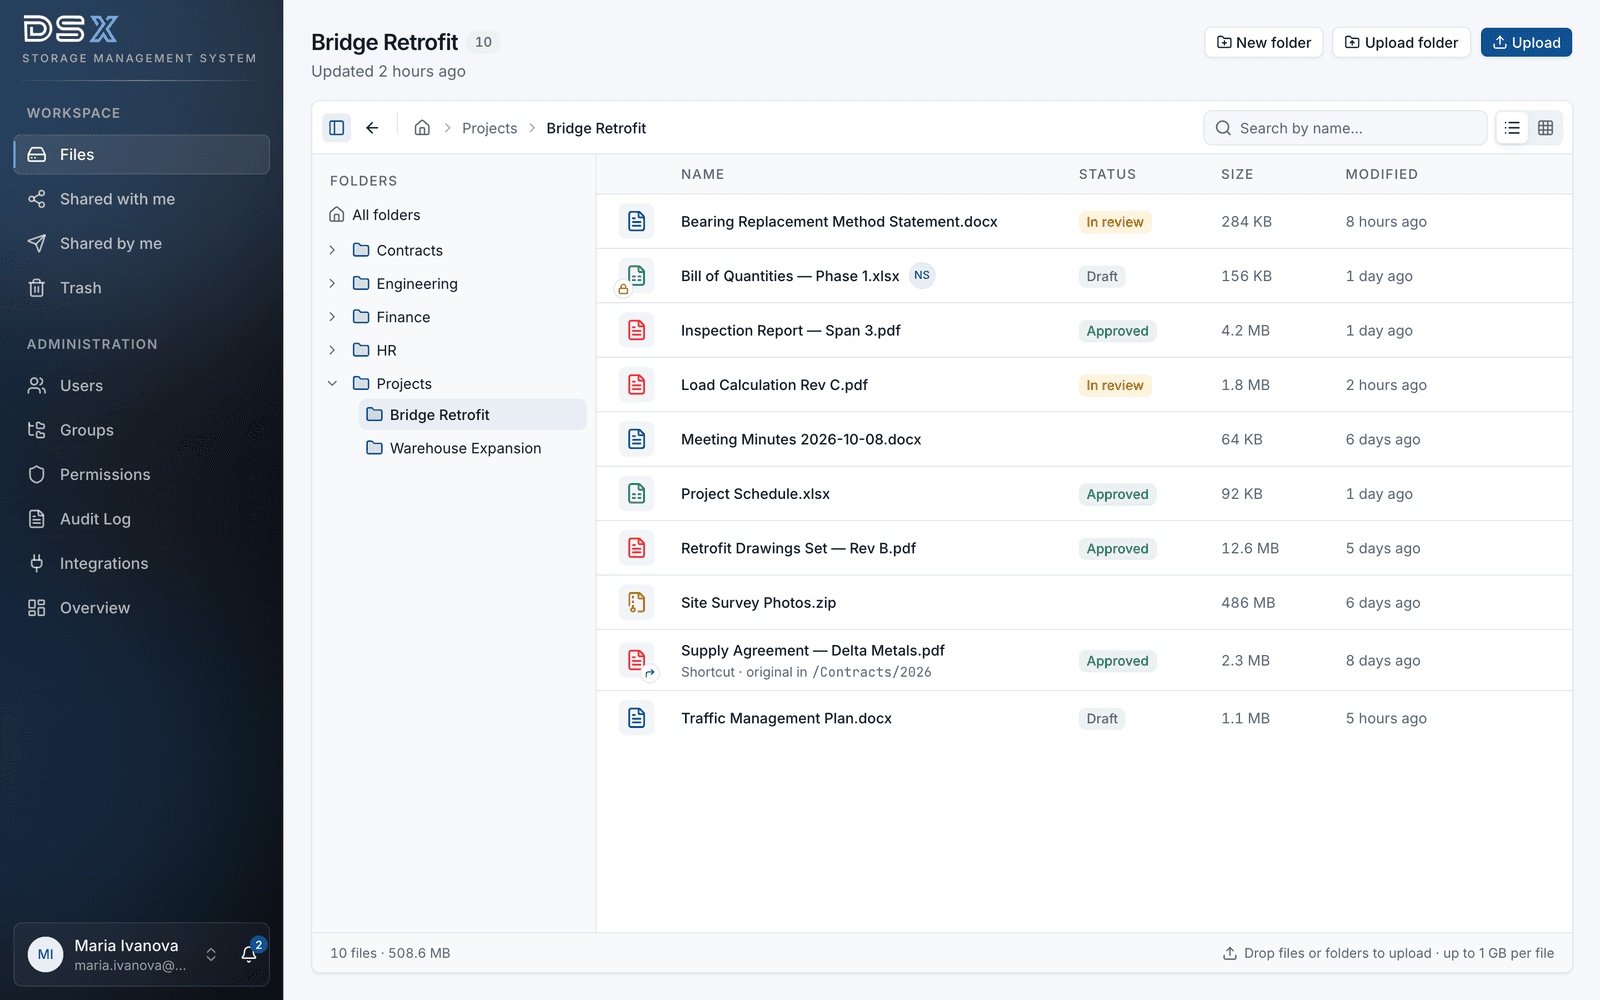Screen dimensions: 1600x1000
Task: Click the PDF icon for Load Calculation Rev C
Action: [636, 384]
